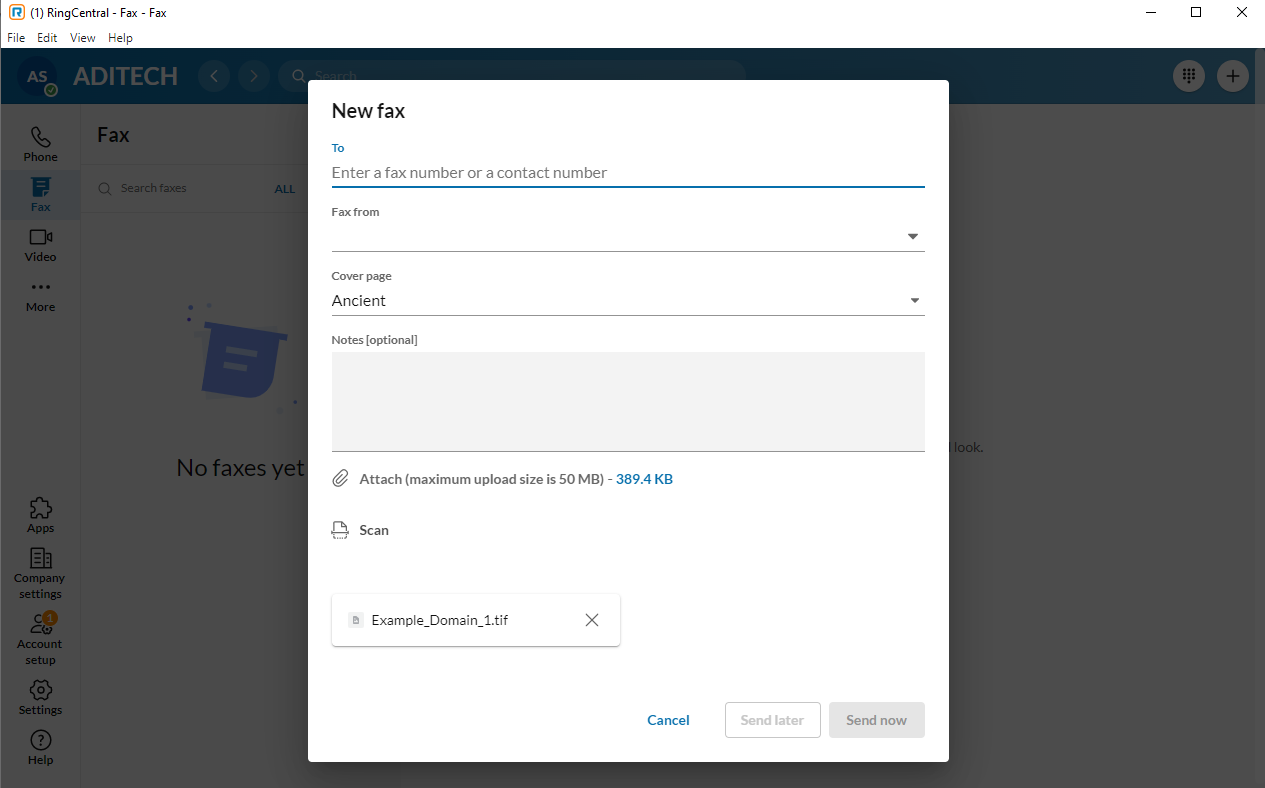
Task: Expand the Cover page Ancient dropdown
Action: tap(912, 301)
